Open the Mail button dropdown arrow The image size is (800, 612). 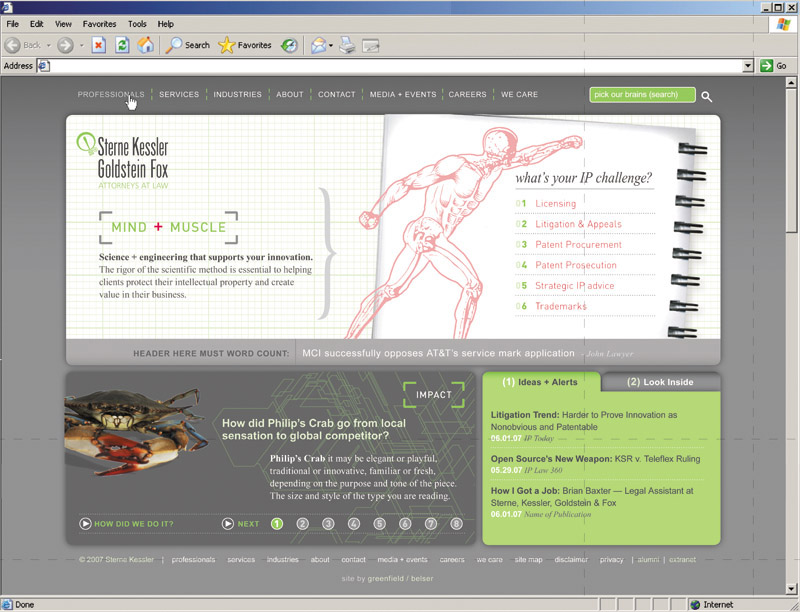coord(331,45)
